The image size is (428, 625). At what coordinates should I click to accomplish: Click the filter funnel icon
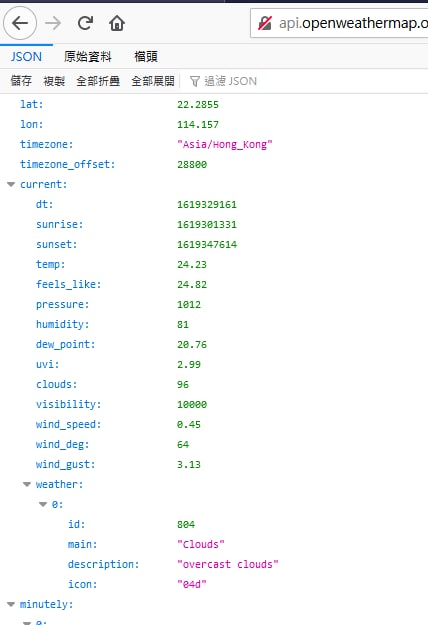point(194,81)
